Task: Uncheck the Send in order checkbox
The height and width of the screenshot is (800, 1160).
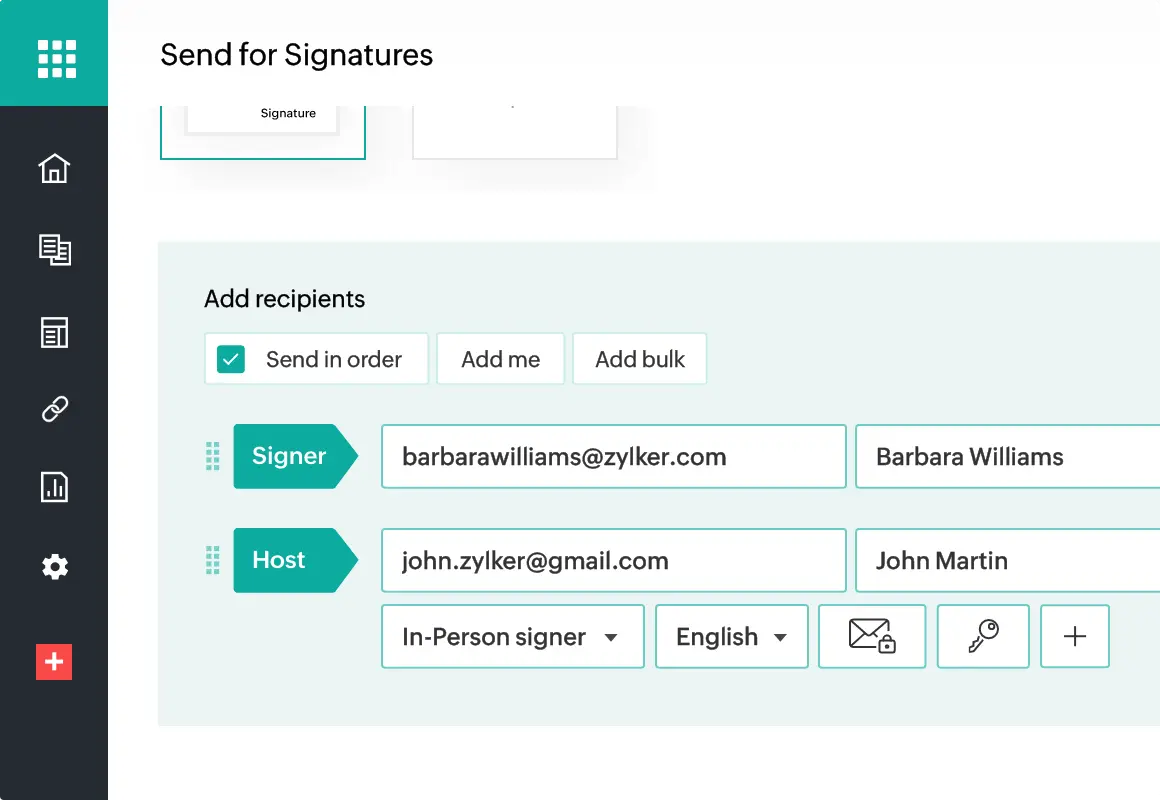Action: 231,359
